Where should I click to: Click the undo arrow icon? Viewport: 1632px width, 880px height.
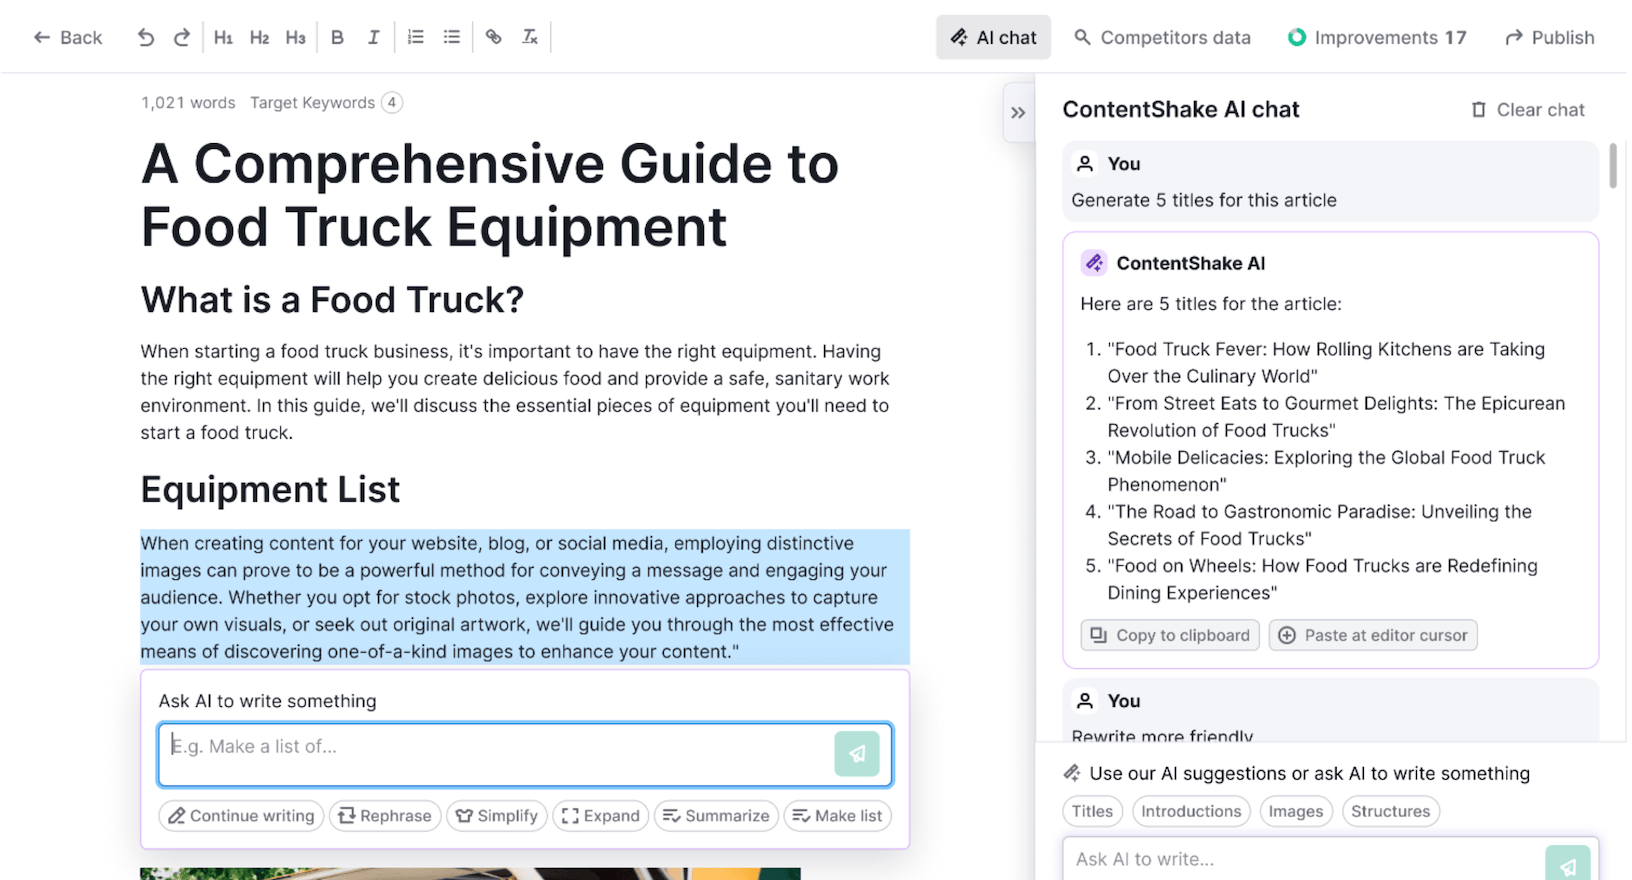click(146, 37)
